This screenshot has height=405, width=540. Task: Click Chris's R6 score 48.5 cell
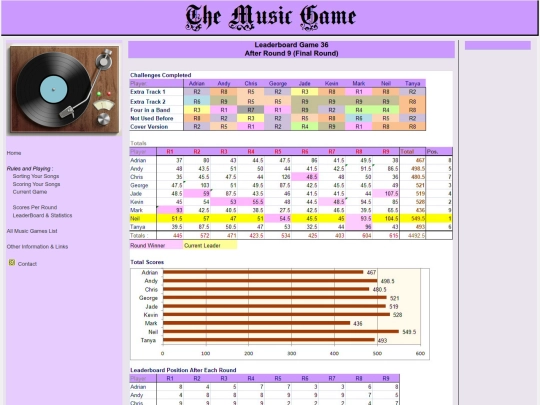click(305, 177)
